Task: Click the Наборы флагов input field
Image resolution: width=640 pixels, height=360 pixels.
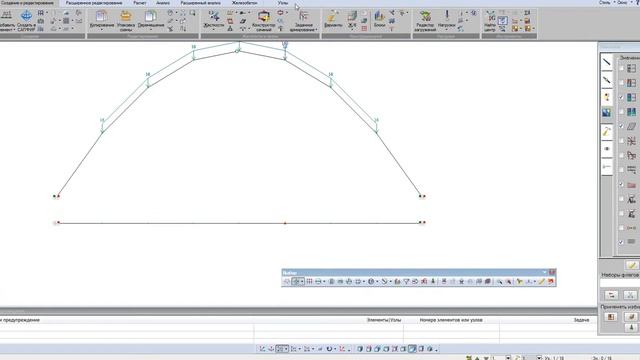Action: click(620, 282)
